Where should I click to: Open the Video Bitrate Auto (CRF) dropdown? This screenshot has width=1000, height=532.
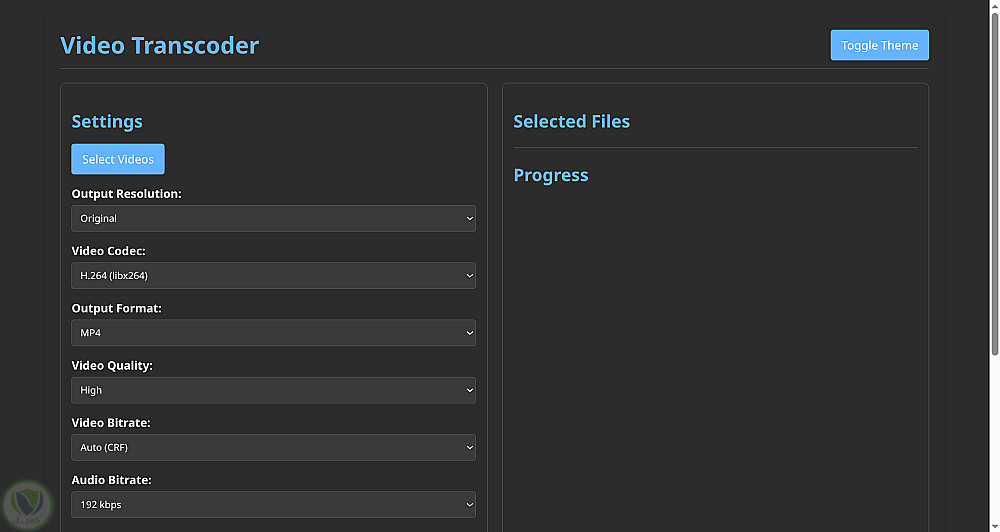click(273, 447)
